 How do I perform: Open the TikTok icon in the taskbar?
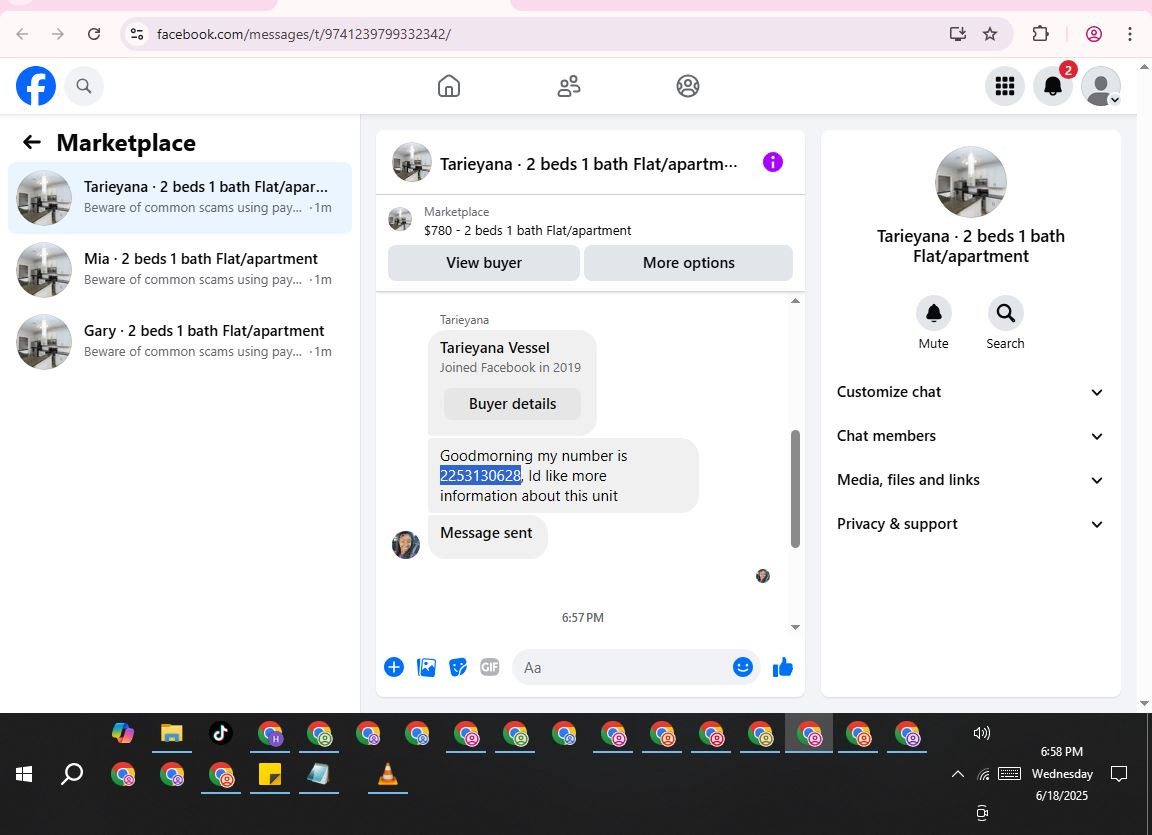[x=220, y=733]
